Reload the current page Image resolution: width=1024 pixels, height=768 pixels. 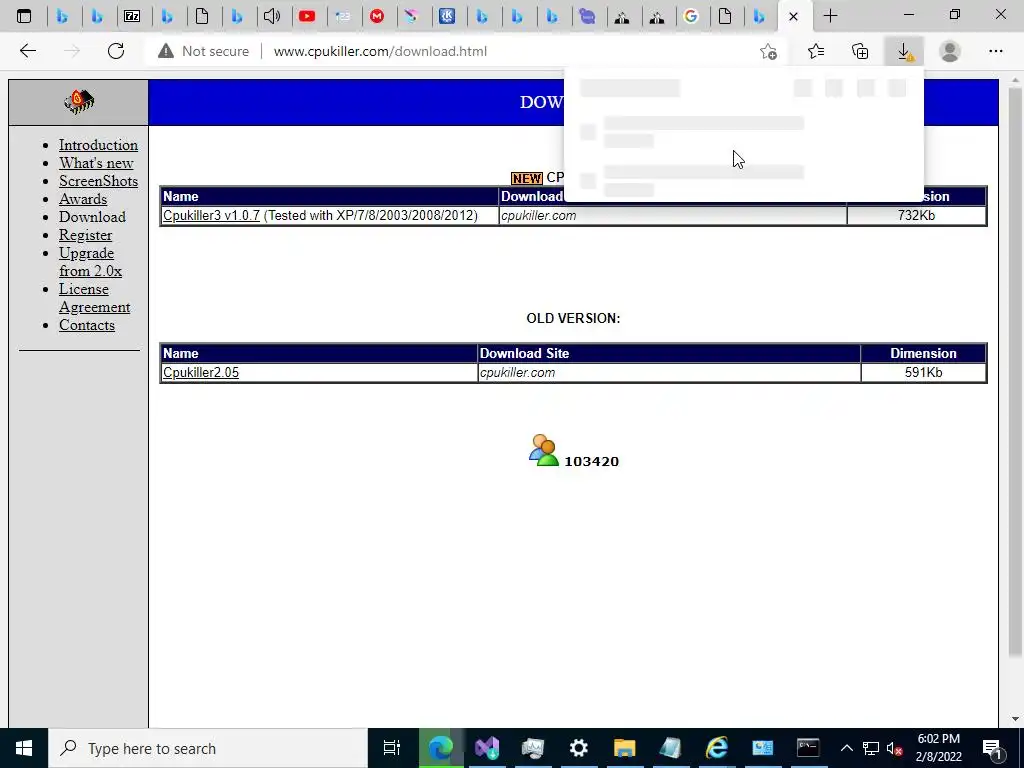click(116, 51)
